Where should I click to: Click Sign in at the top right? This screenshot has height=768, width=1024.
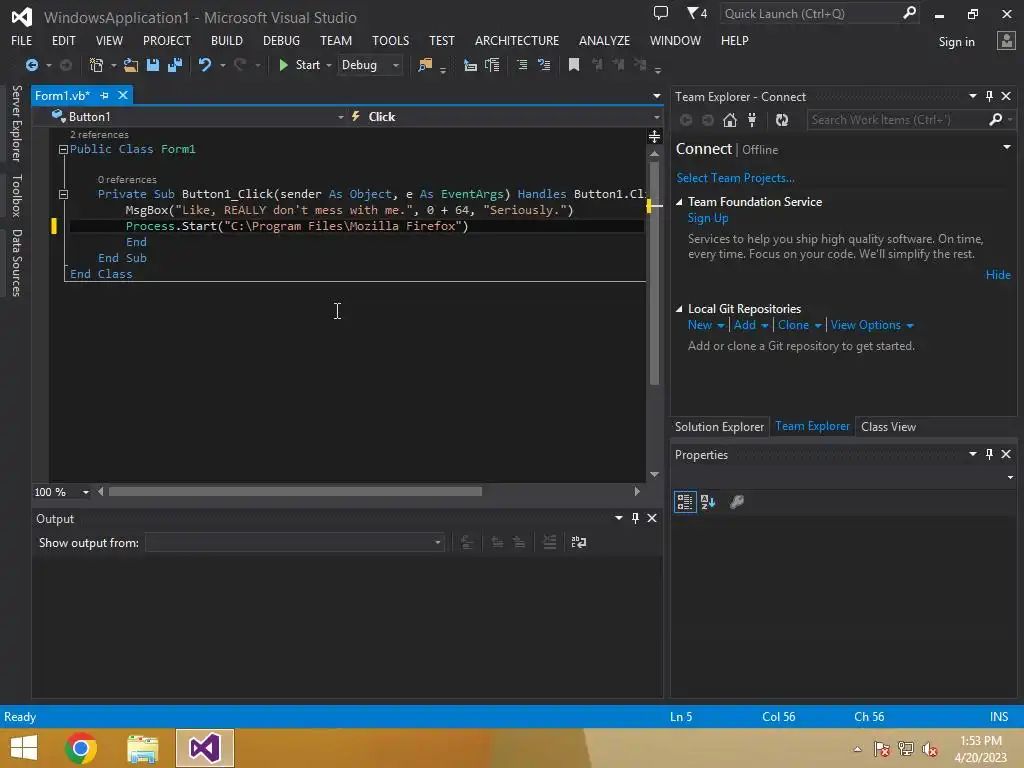[x=956, y=42]
